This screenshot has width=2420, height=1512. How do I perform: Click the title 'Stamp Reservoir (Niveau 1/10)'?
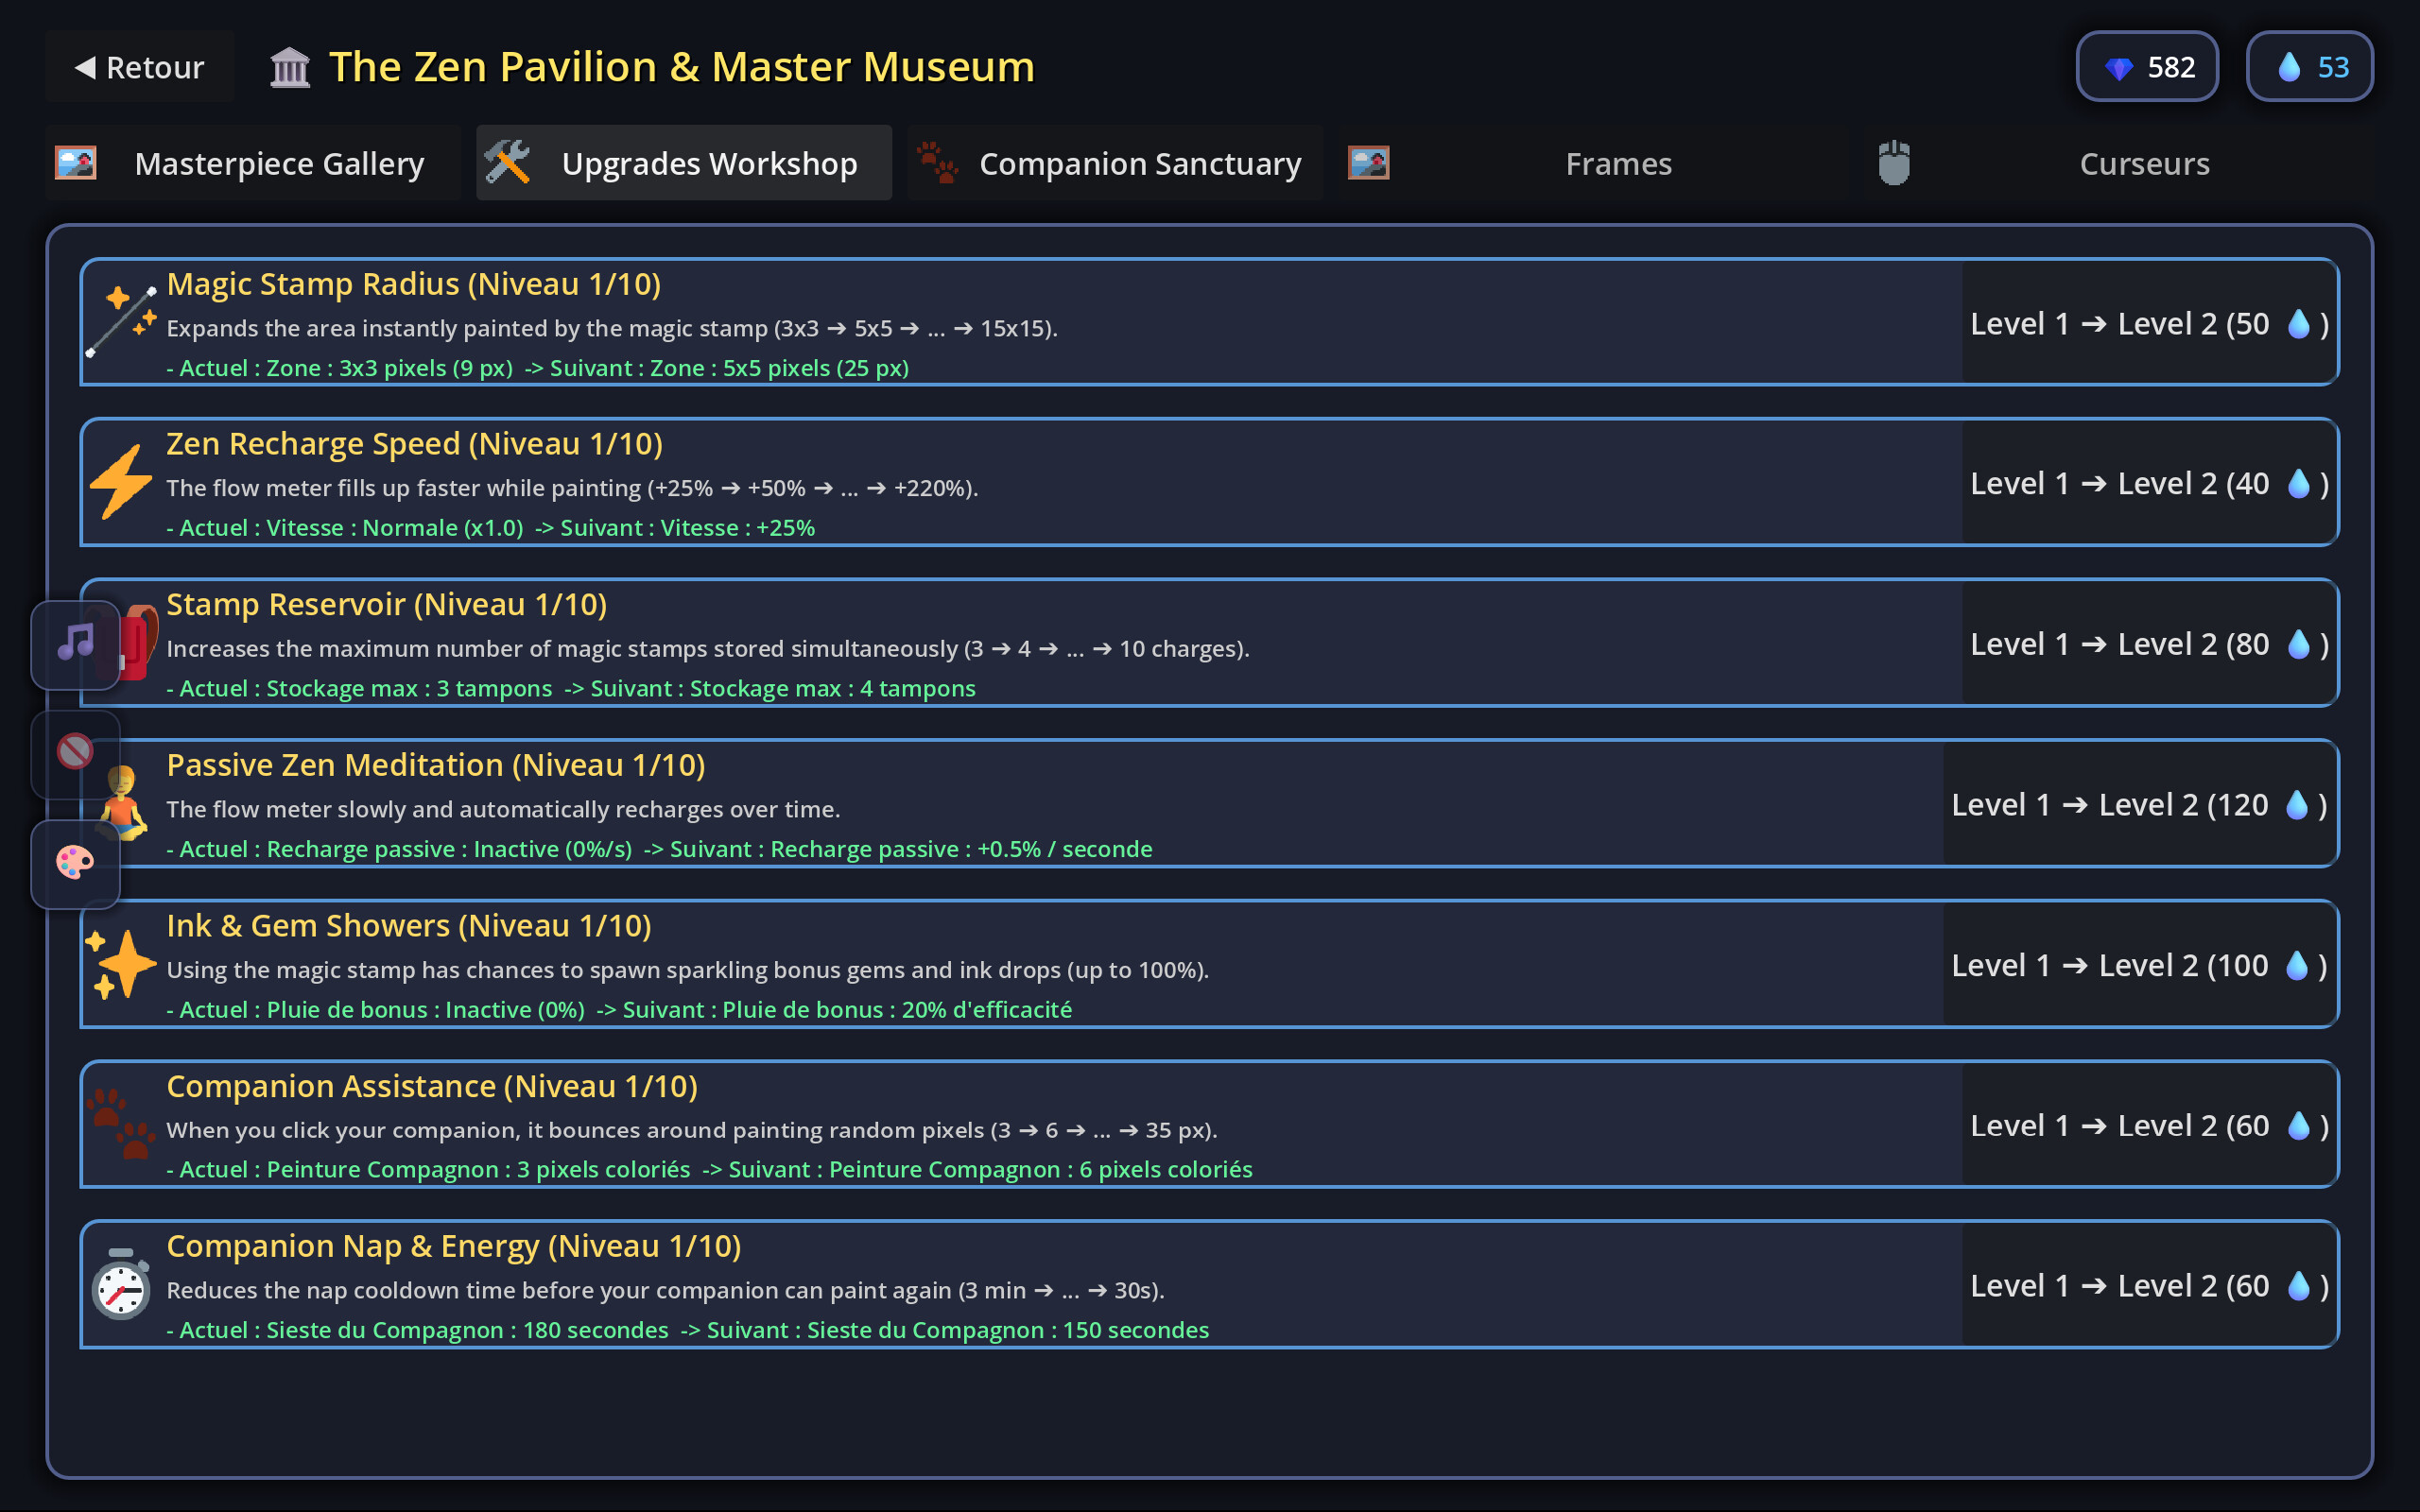[x=387, y=604]
